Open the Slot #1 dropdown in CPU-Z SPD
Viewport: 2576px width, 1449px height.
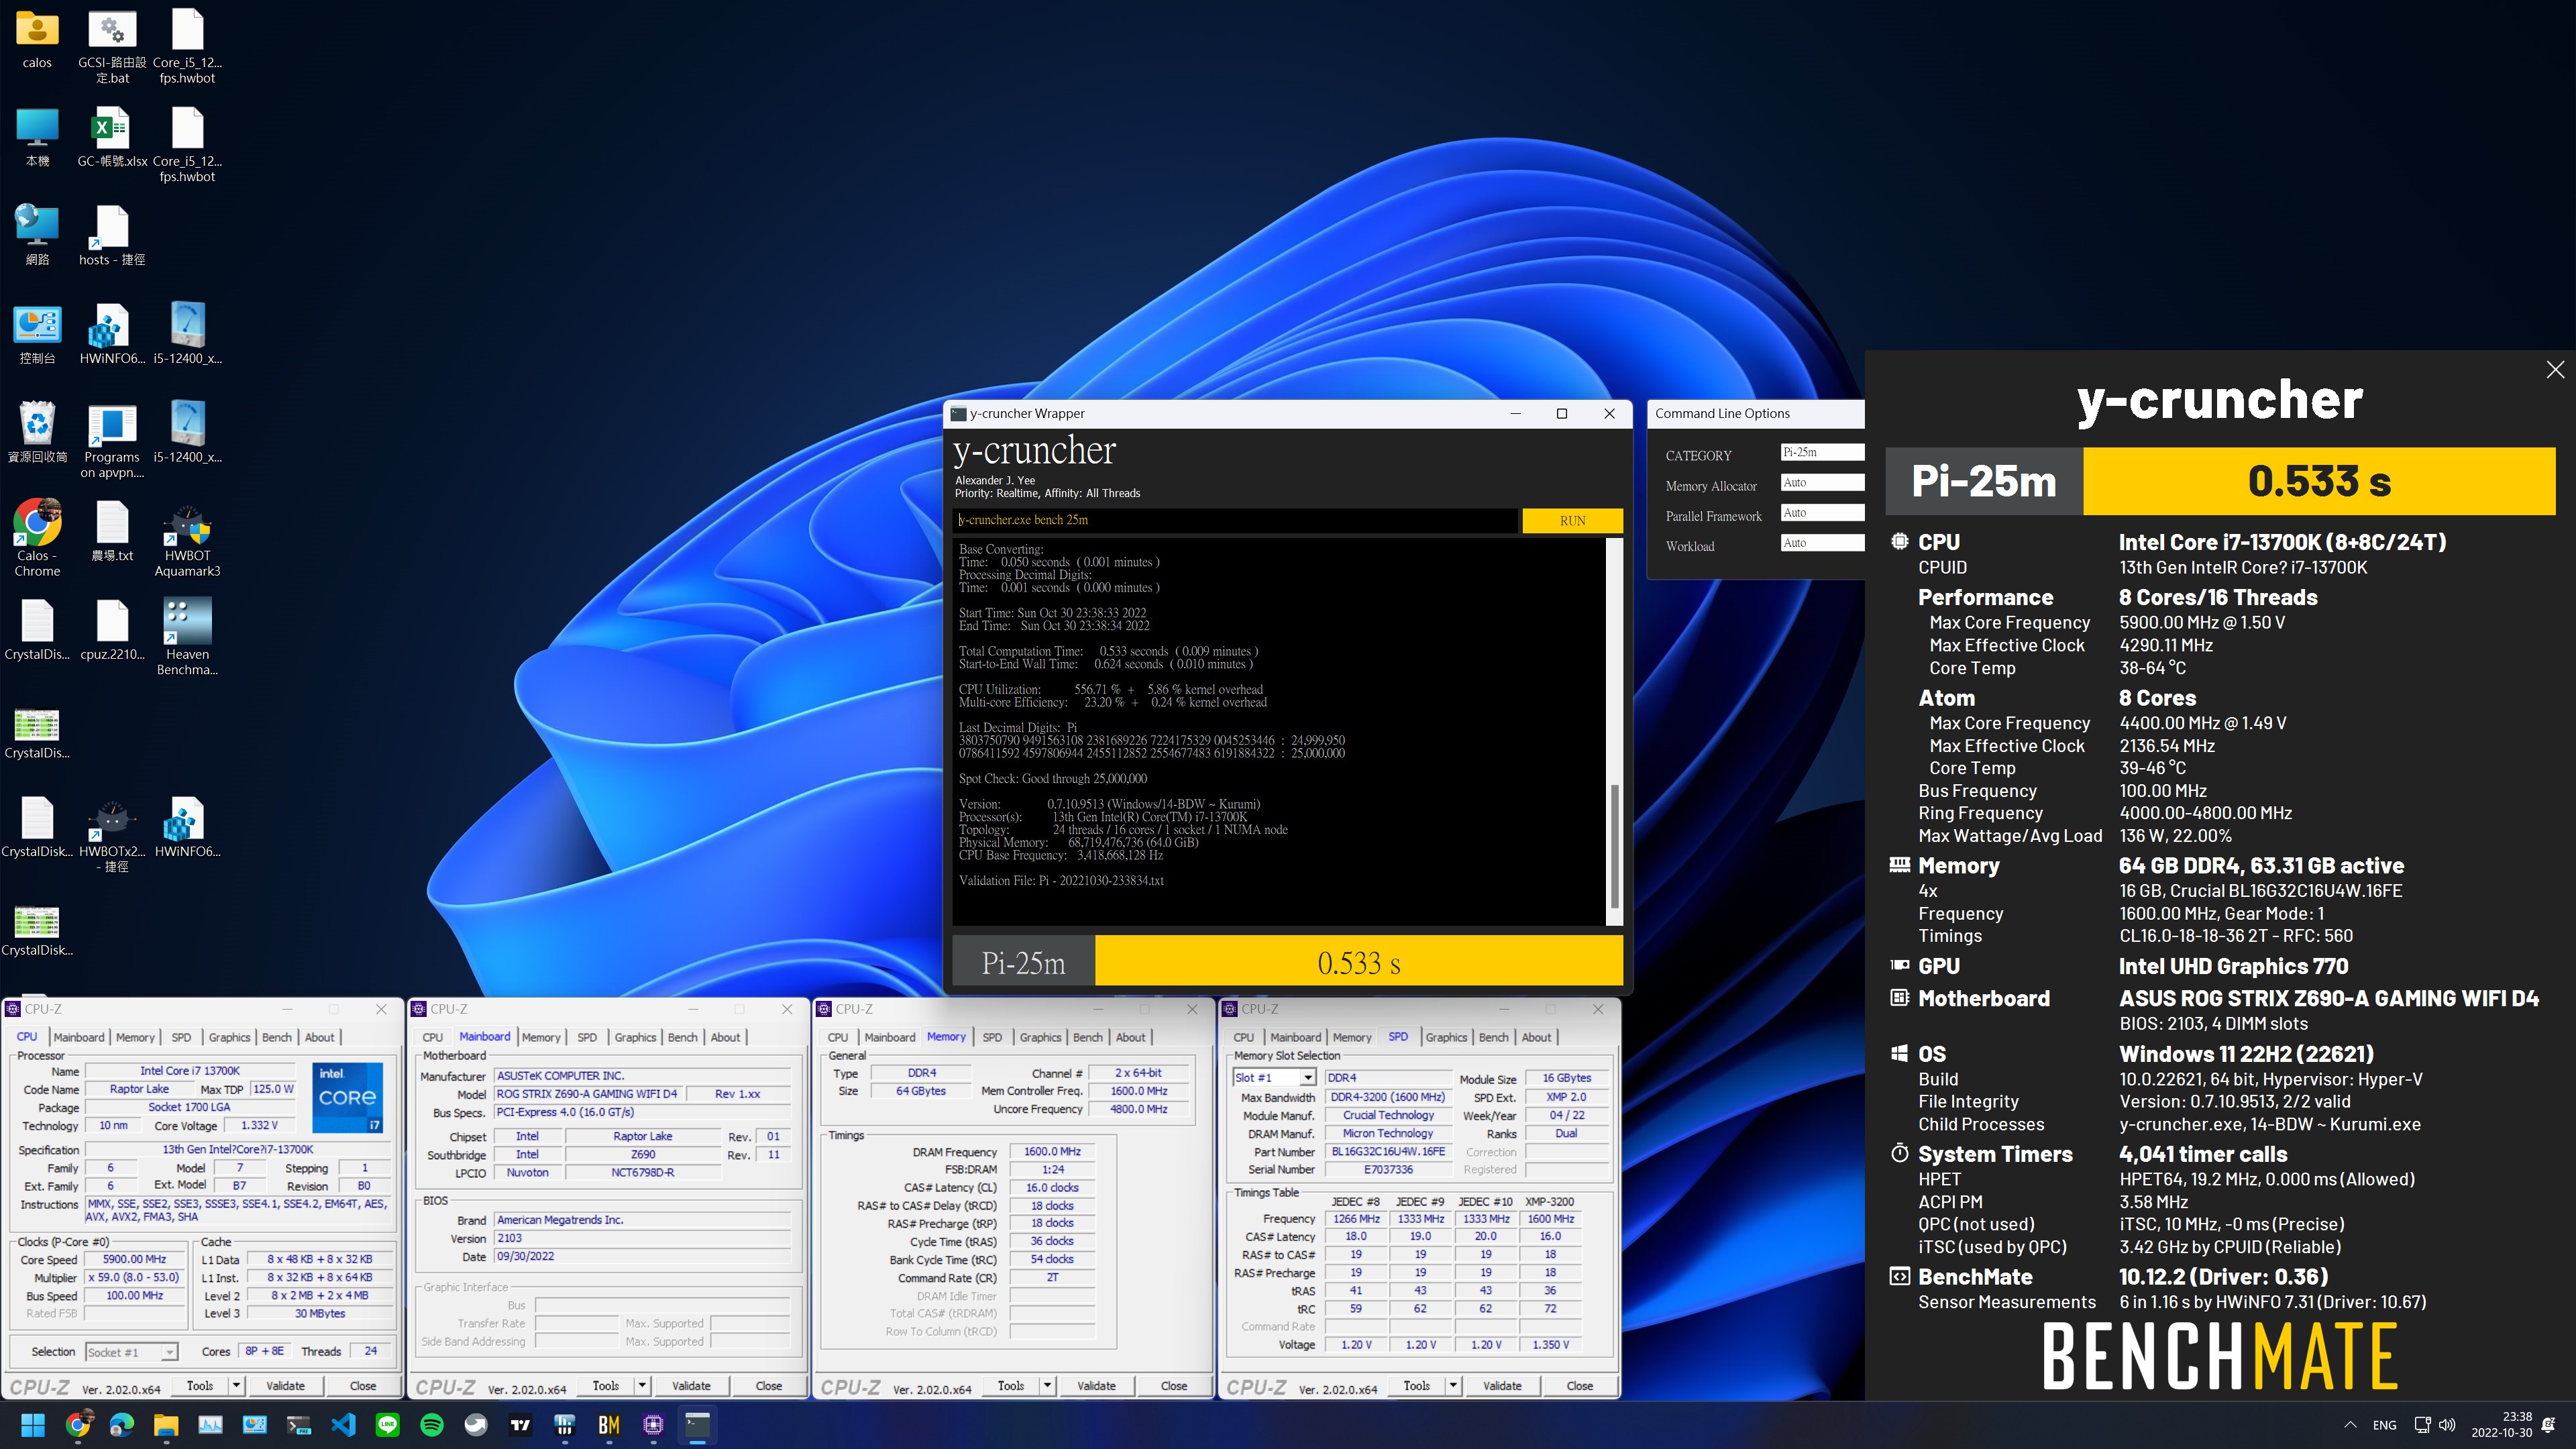[x=1307, y=1078]
